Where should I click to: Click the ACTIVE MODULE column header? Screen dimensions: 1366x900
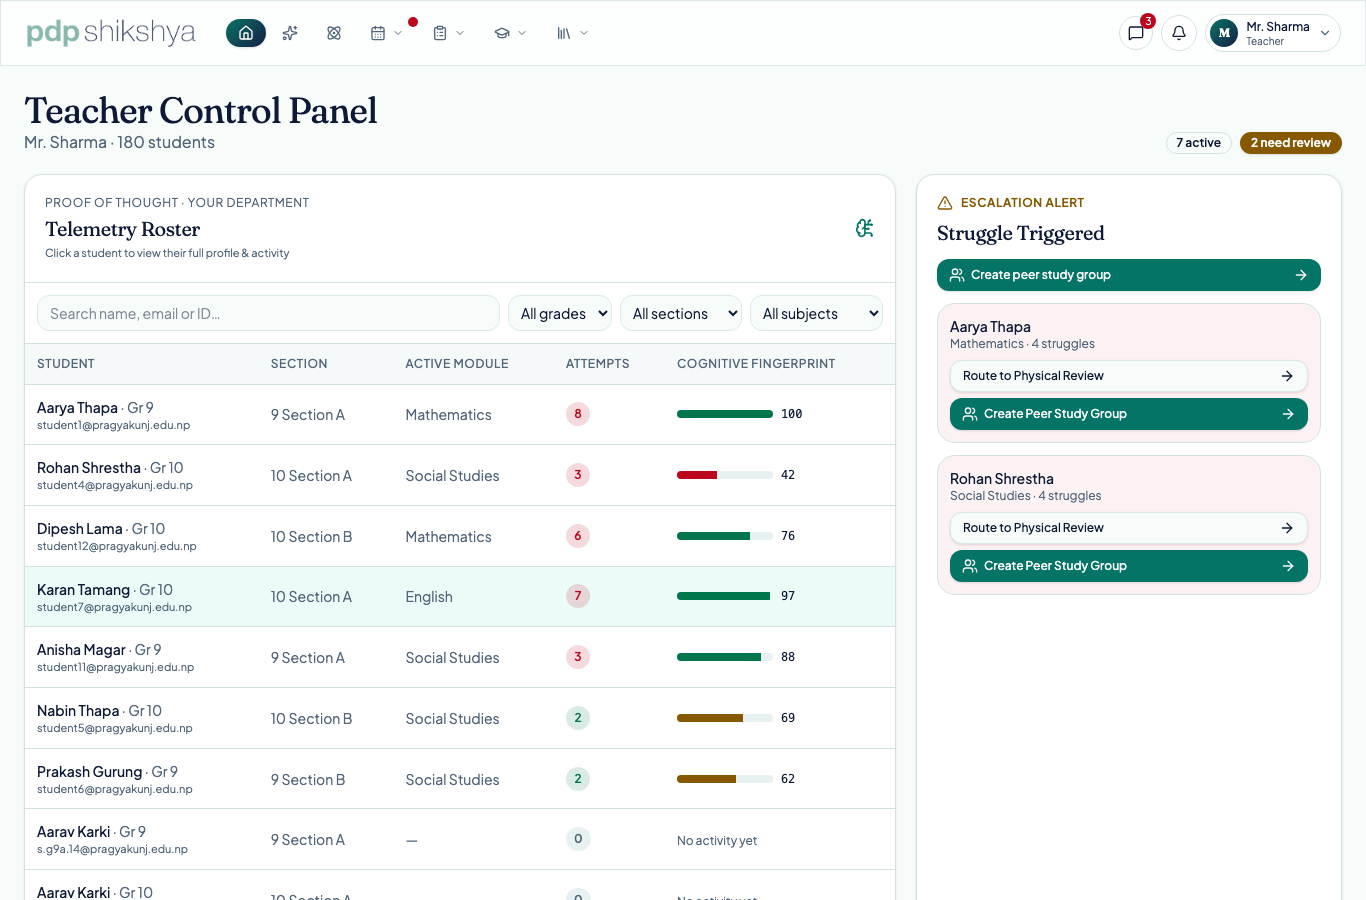(x=457, y=364)
